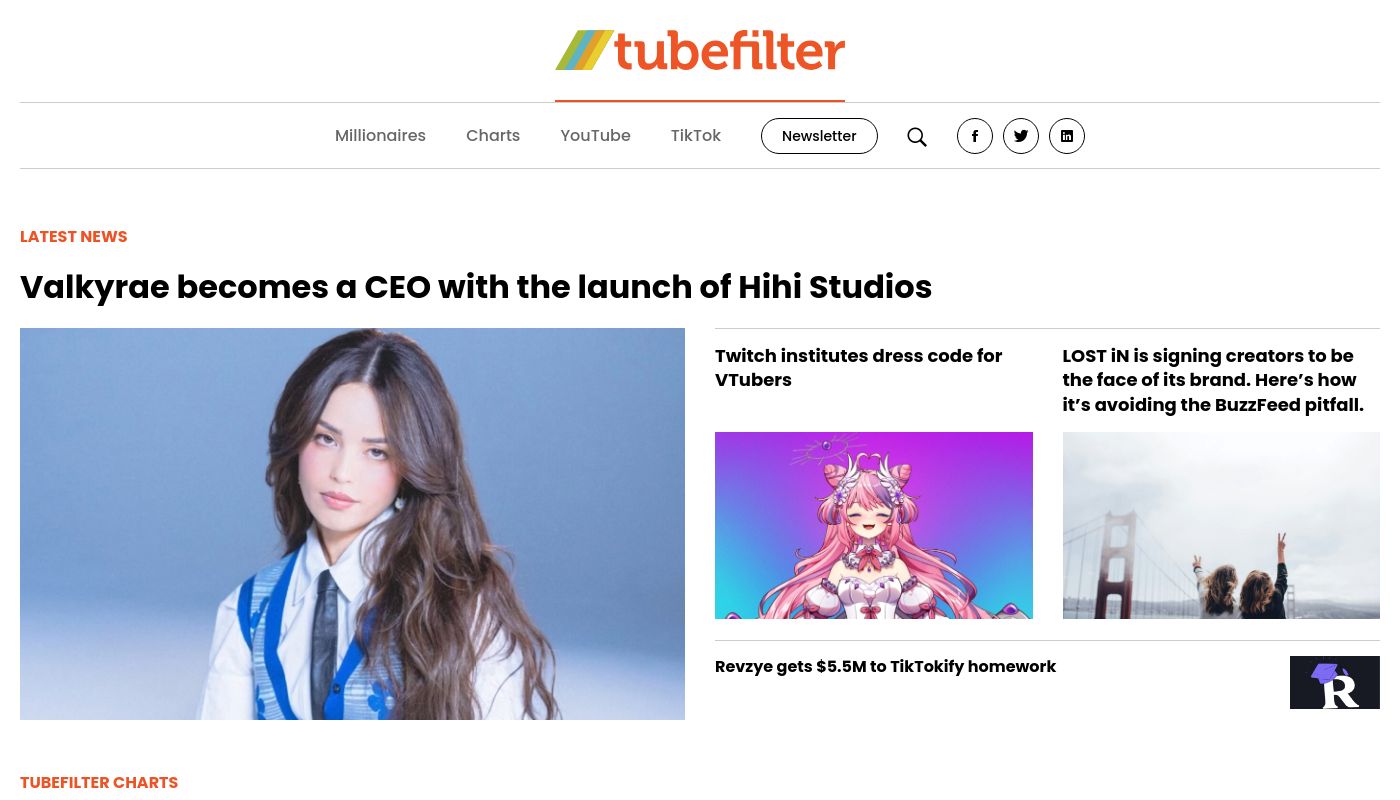Click the LATEST NEWS section heading
Image resolution: width=1400 pixels, height=800 pixels.
(x=74, y=237)
